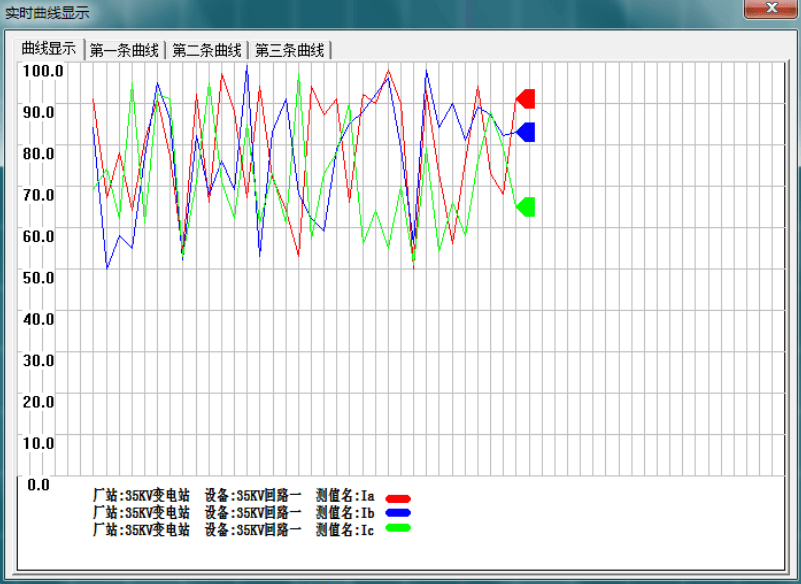Close the 实时曲线显示 window
Screen dimensions: 801x584
tap(769, 9)
